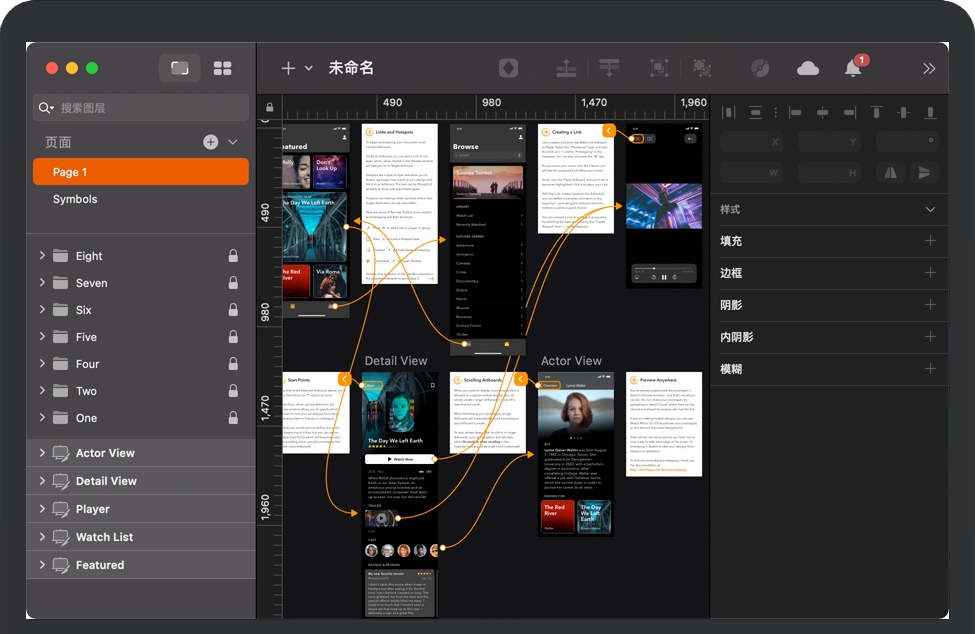Select Symbols page in pages list
Image resolution: width=975 pixels, height=634 pixels.
(x=76, y=199)
